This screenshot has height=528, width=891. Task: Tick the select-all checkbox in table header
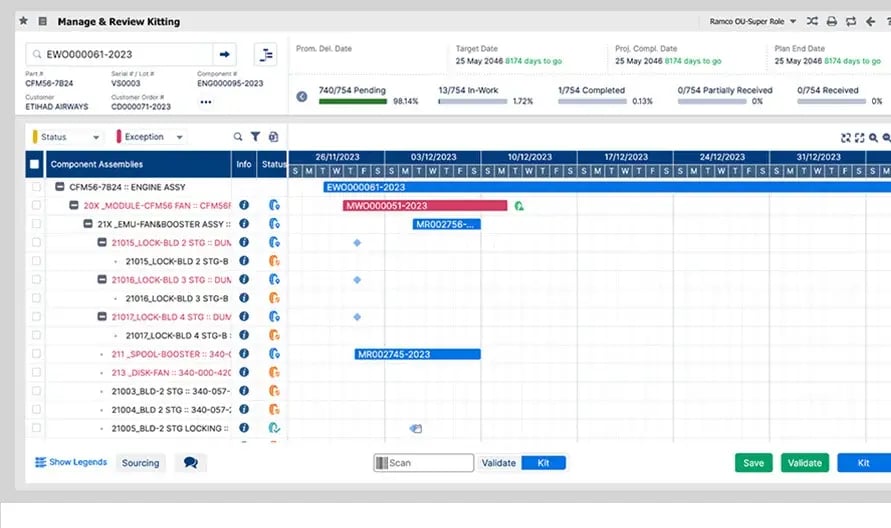pyautogui.click(x=35, y=165)
